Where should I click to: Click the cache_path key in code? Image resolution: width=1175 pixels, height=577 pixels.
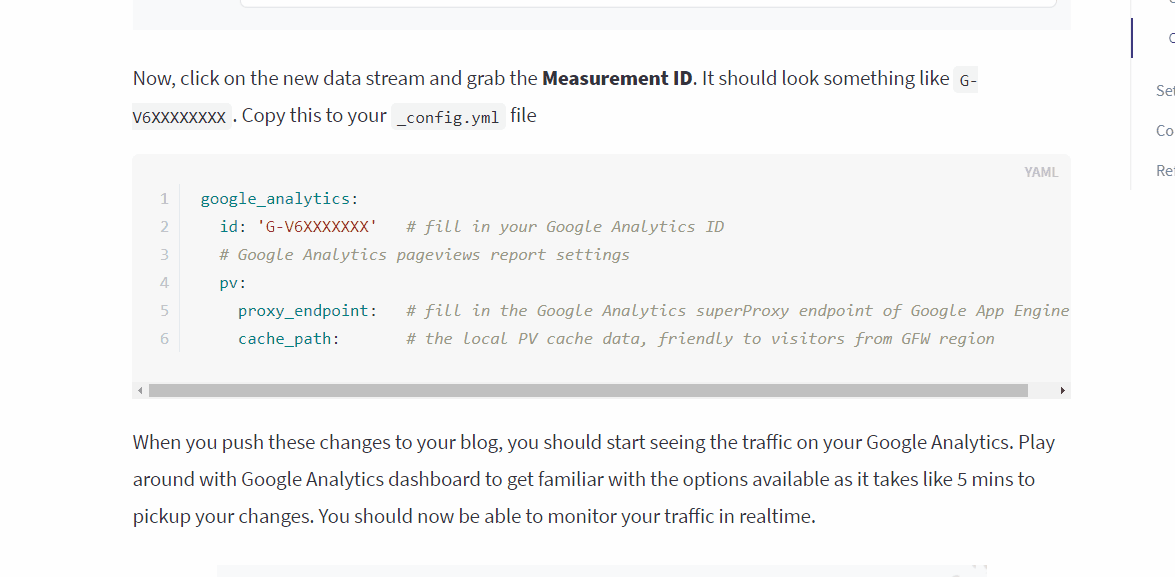tap(285, 339)
